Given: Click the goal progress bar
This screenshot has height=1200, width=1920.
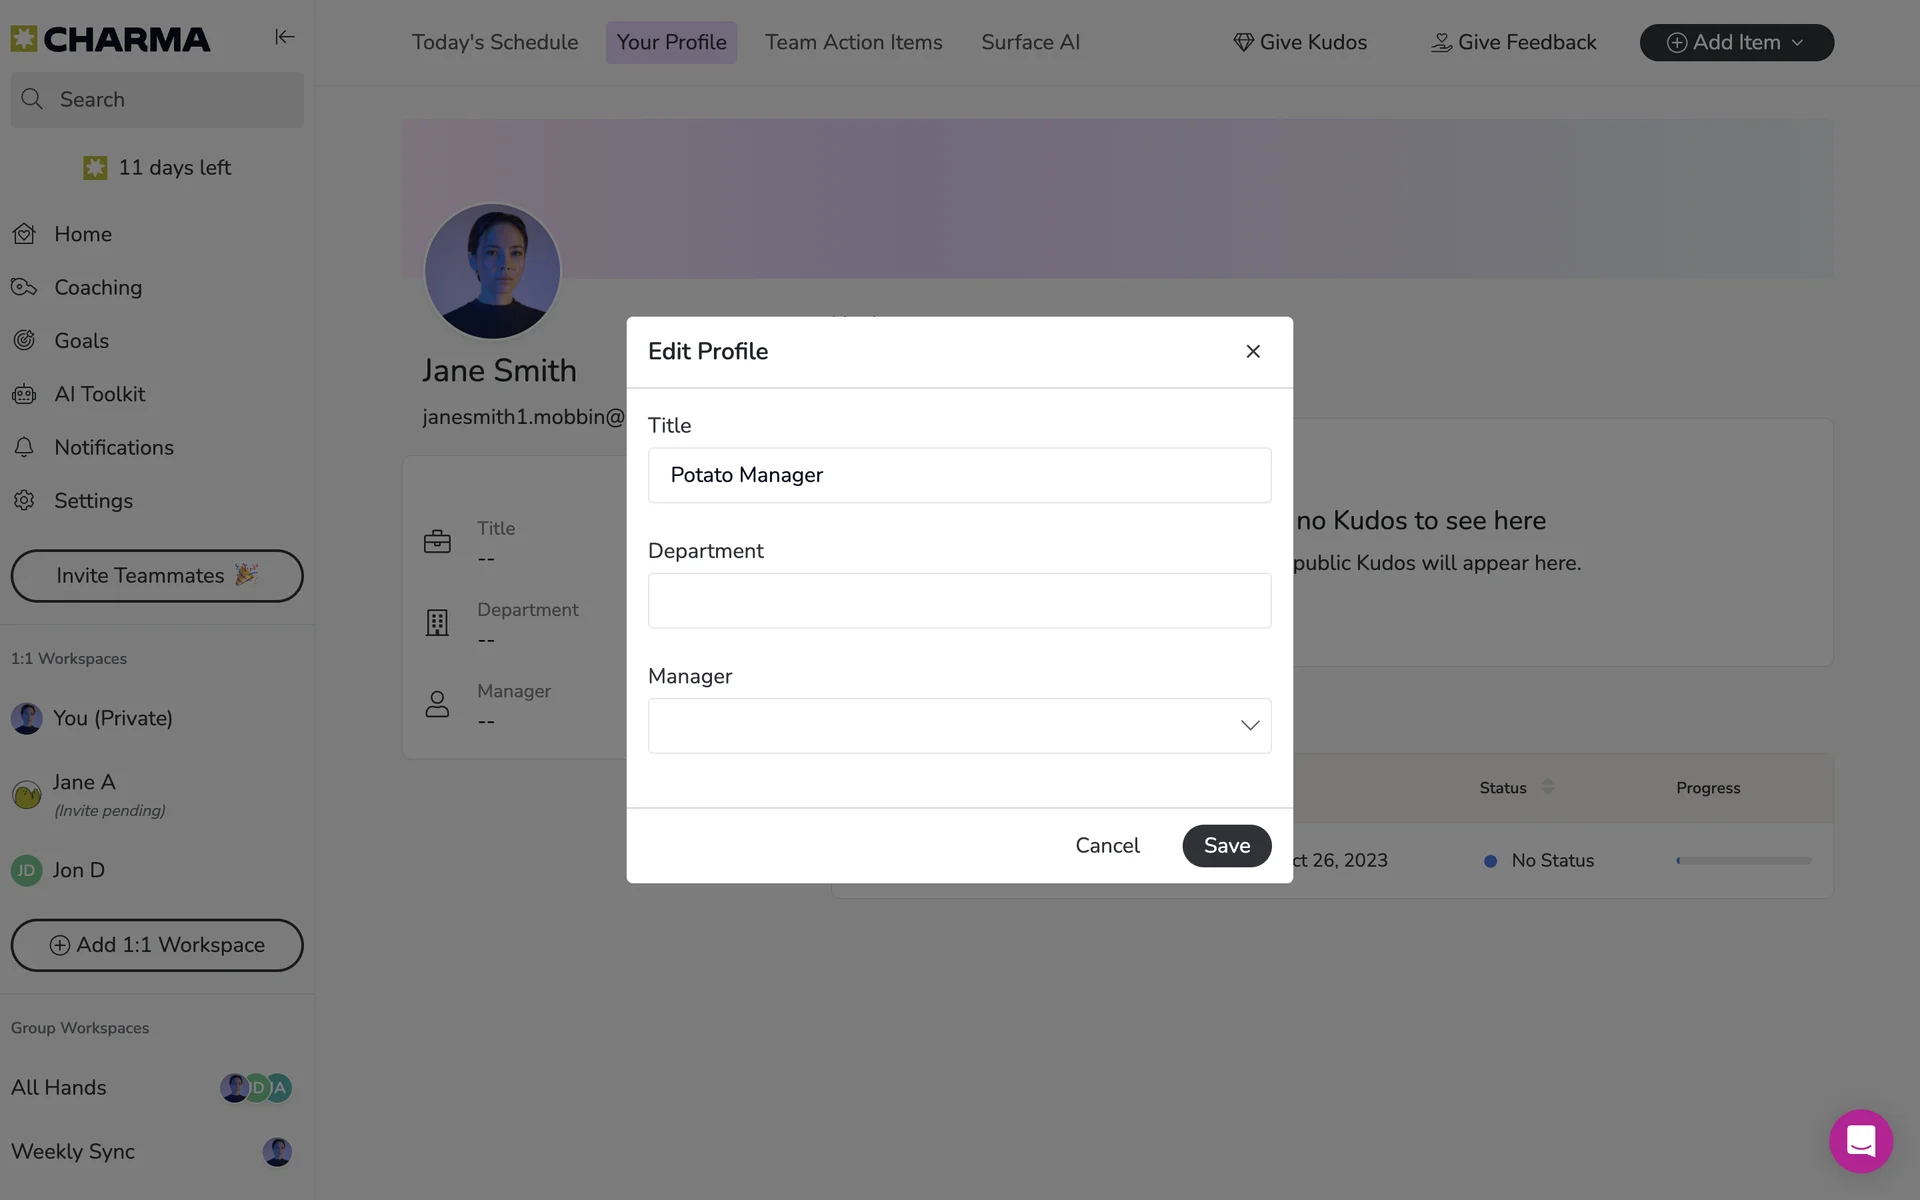Looking at the screenshot, I should pyautogui.click(x=1743, y=860).
